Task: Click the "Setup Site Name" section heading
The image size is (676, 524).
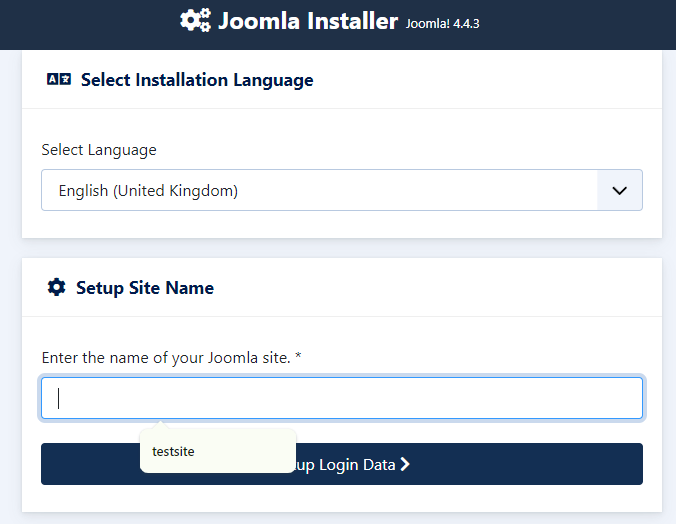Action: pyautogui.click(x=145, y=288)
